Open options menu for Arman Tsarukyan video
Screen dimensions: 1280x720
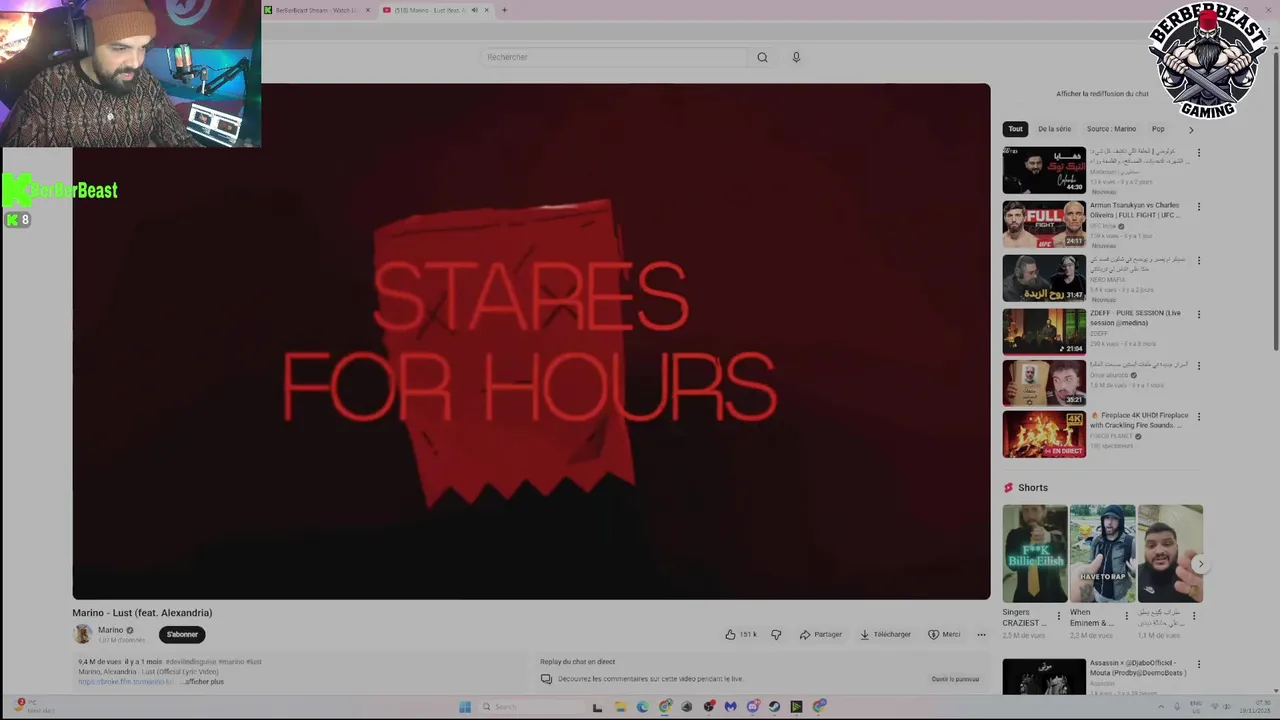click(1199, 207)
